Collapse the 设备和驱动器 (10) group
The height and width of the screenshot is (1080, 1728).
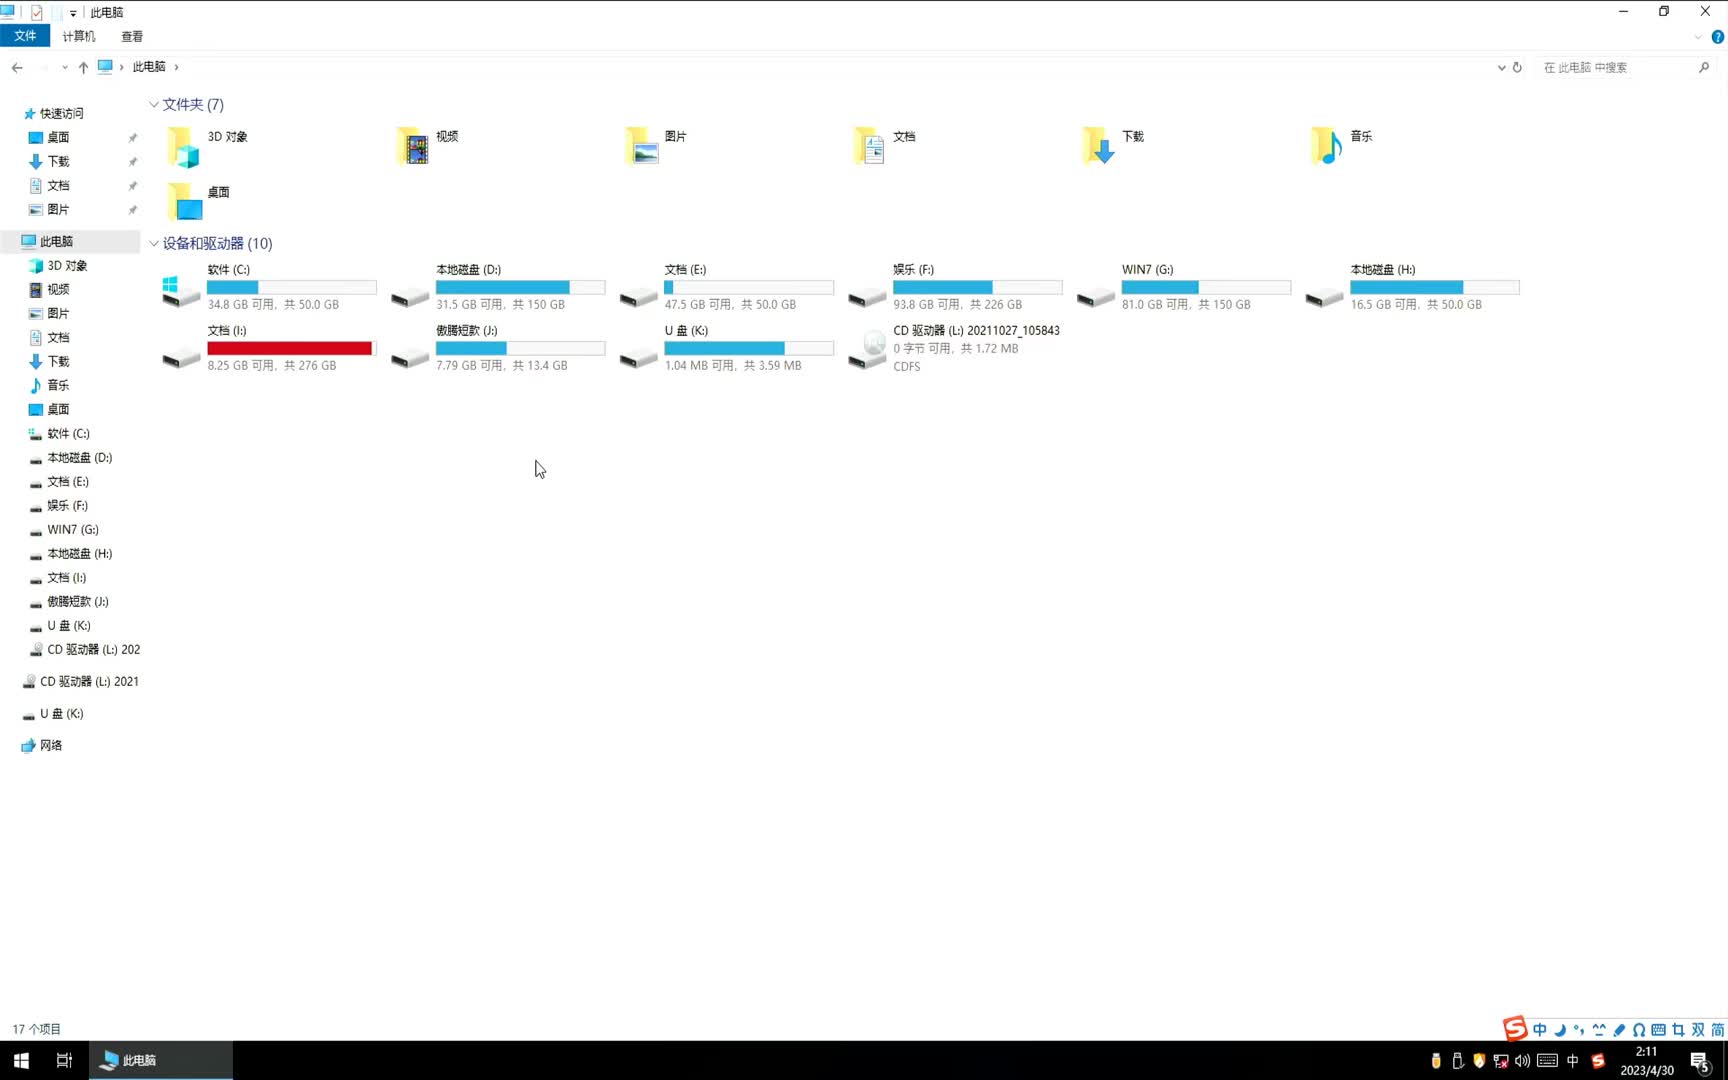[154, 244]
